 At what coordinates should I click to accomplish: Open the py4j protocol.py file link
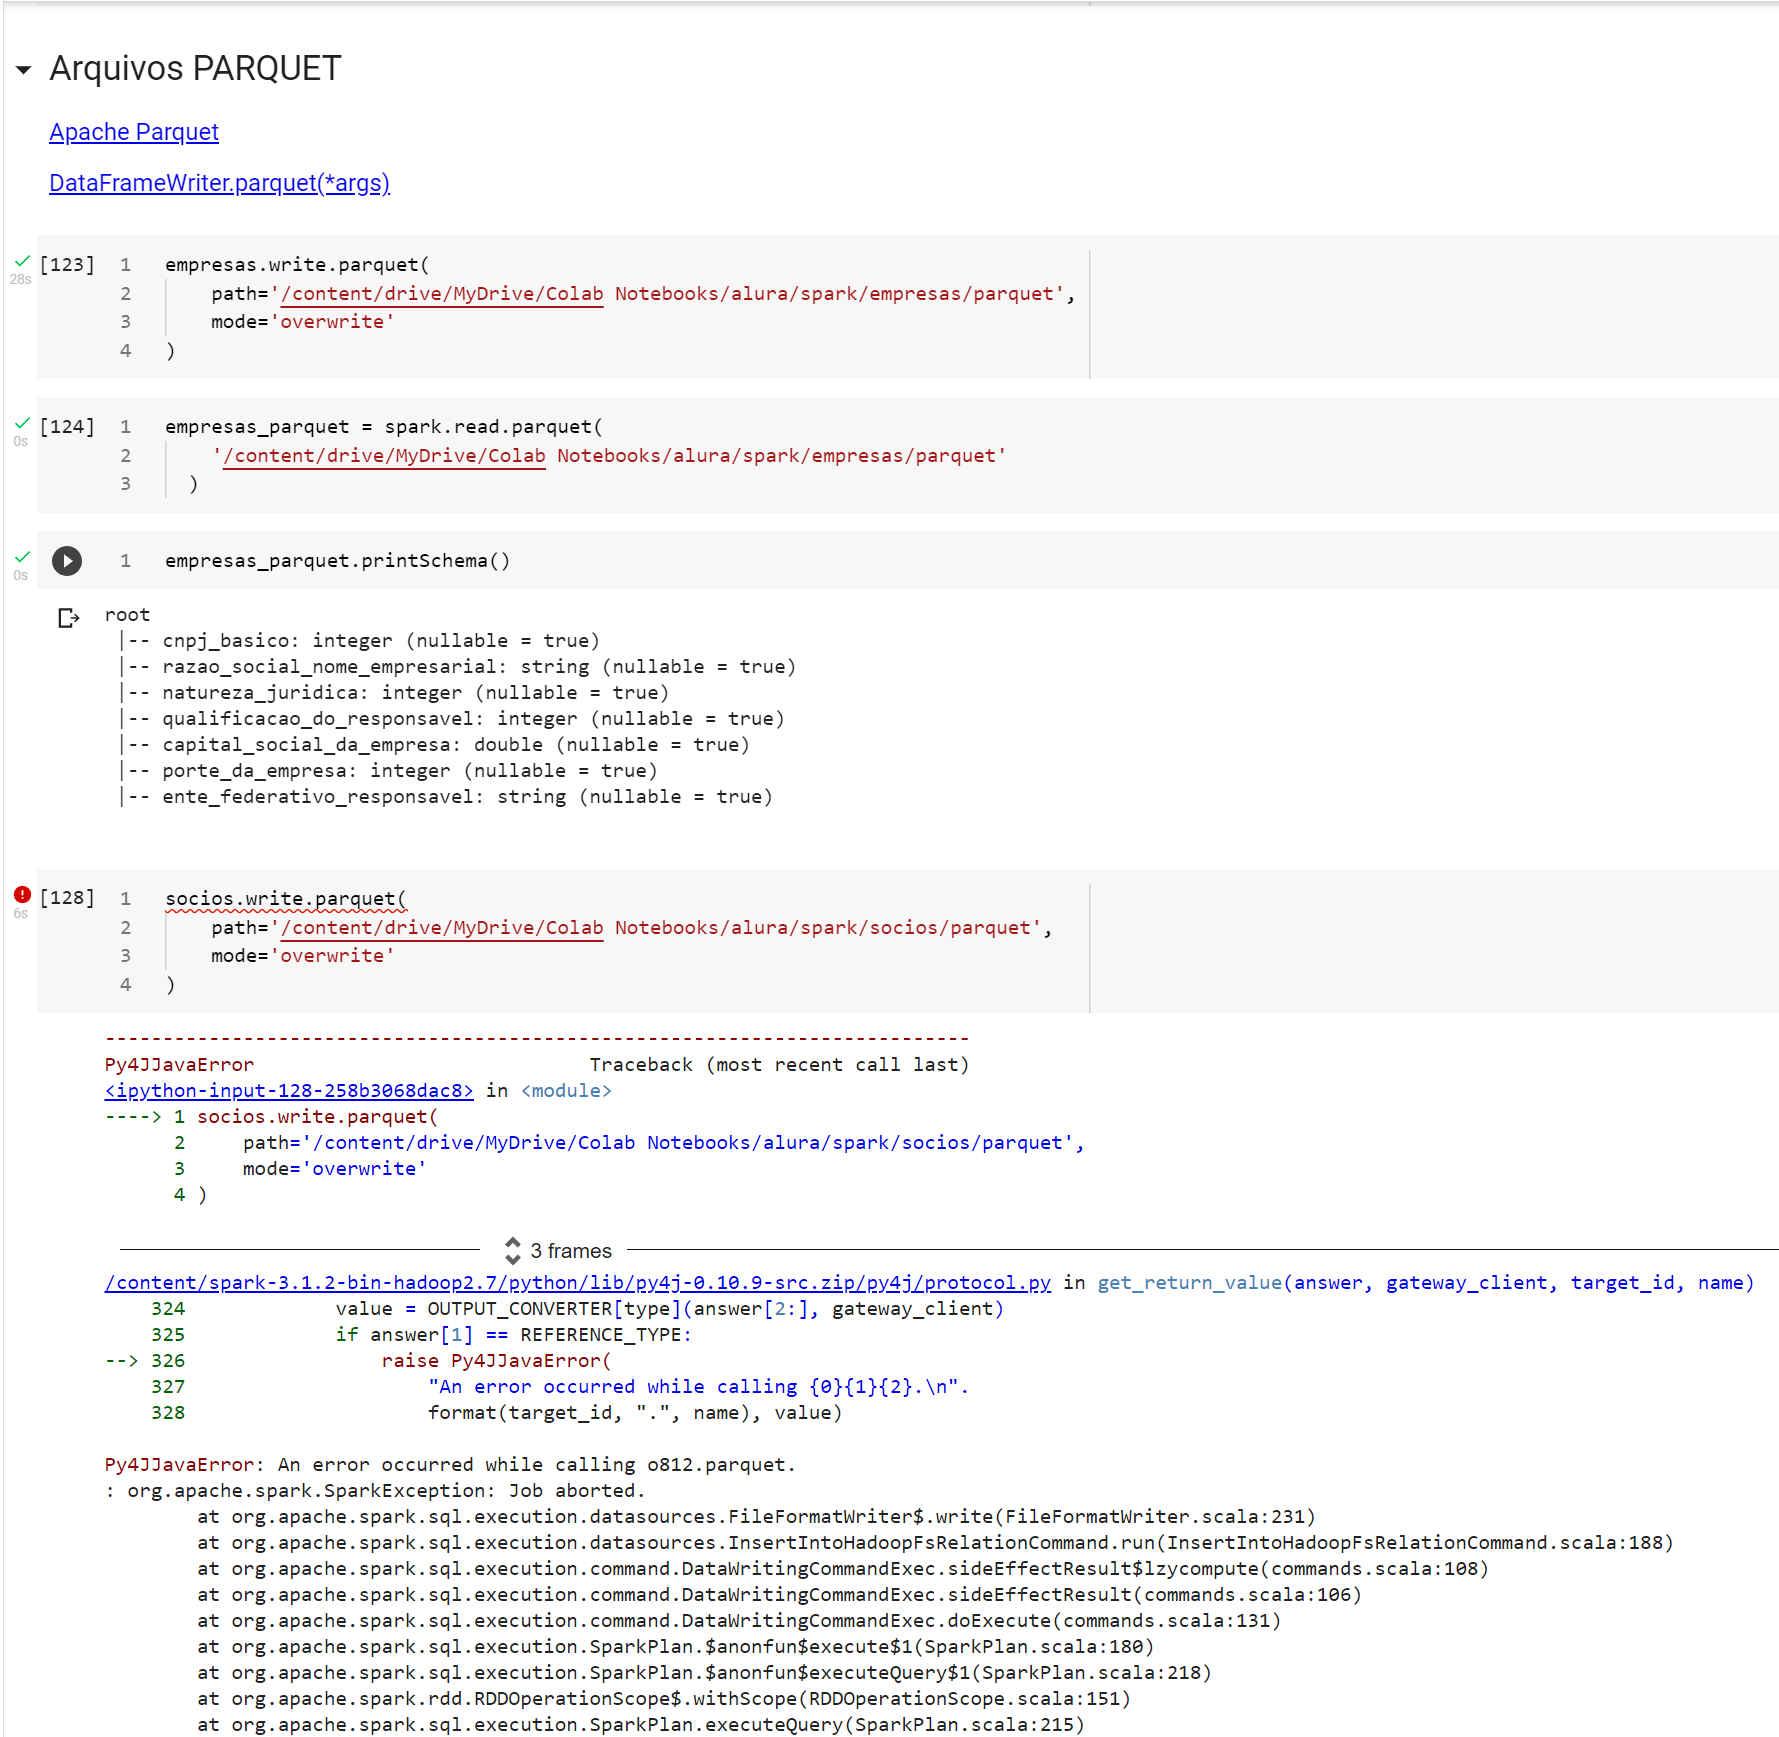click(578, 1283)
